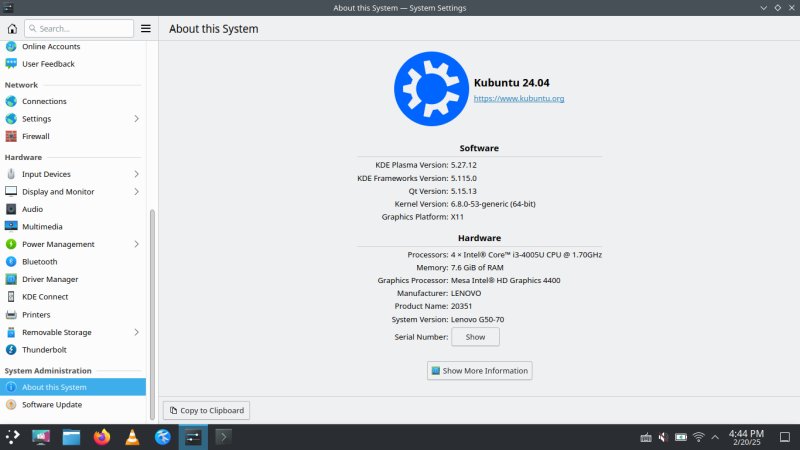Click the Wi-Fi icon in the system tray

tap(698, 437)
